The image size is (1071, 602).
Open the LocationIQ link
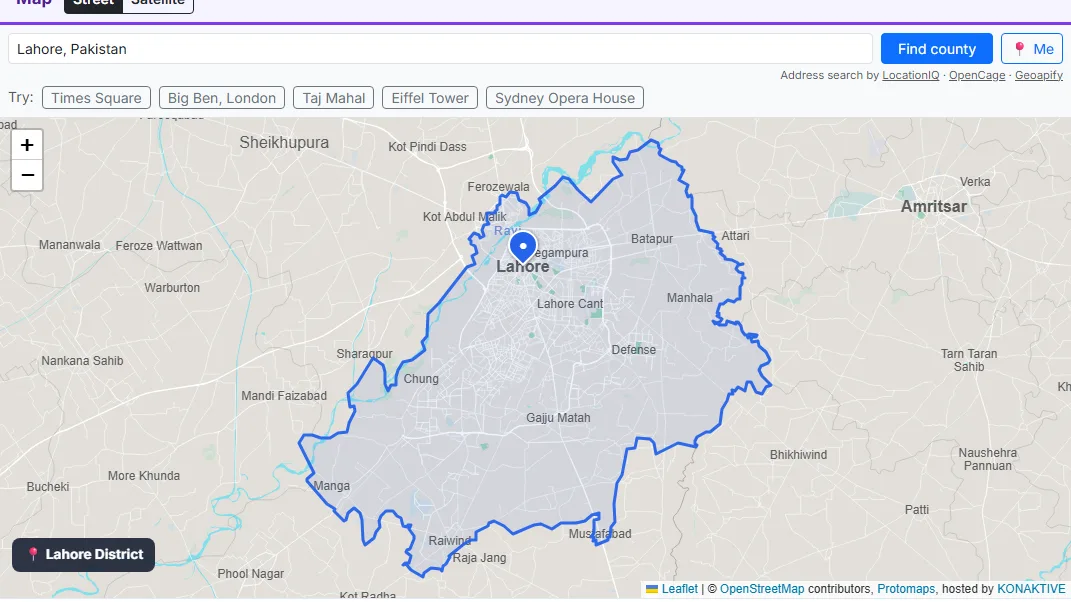[x=910, y=75]
